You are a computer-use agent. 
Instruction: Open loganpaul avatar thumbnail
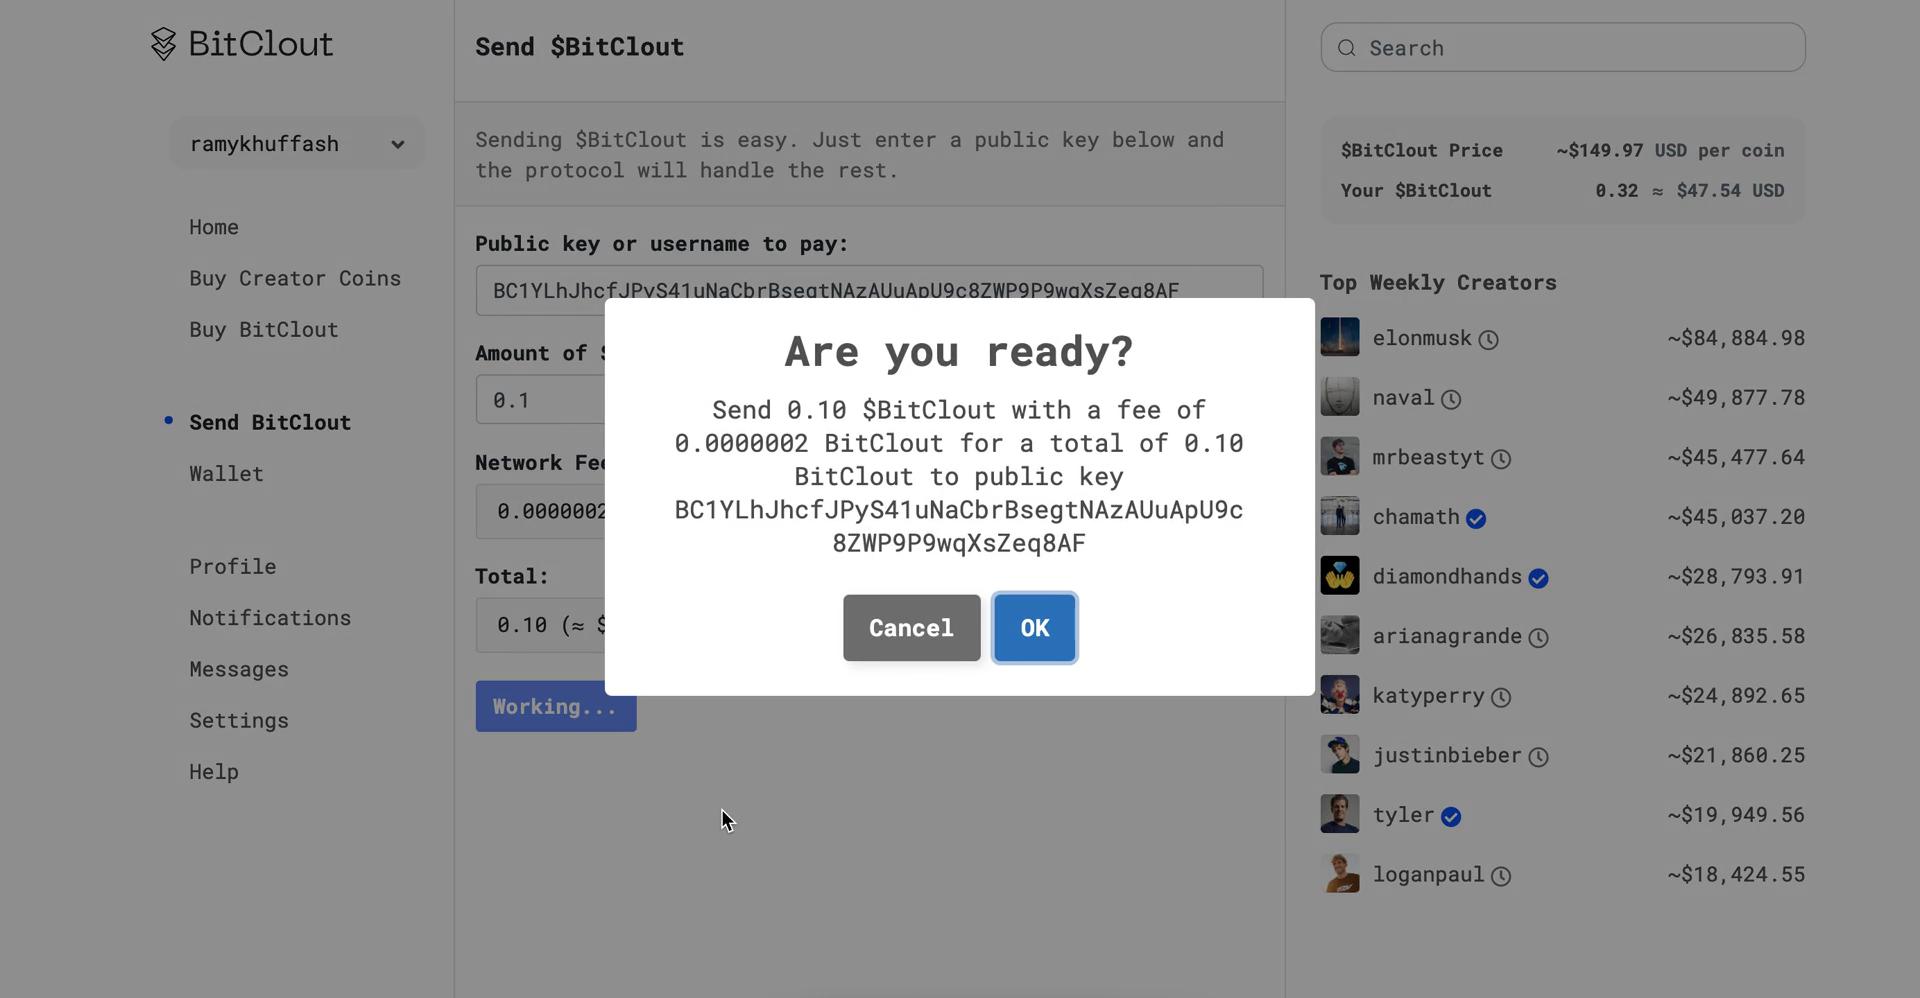tap(1340, 873)
